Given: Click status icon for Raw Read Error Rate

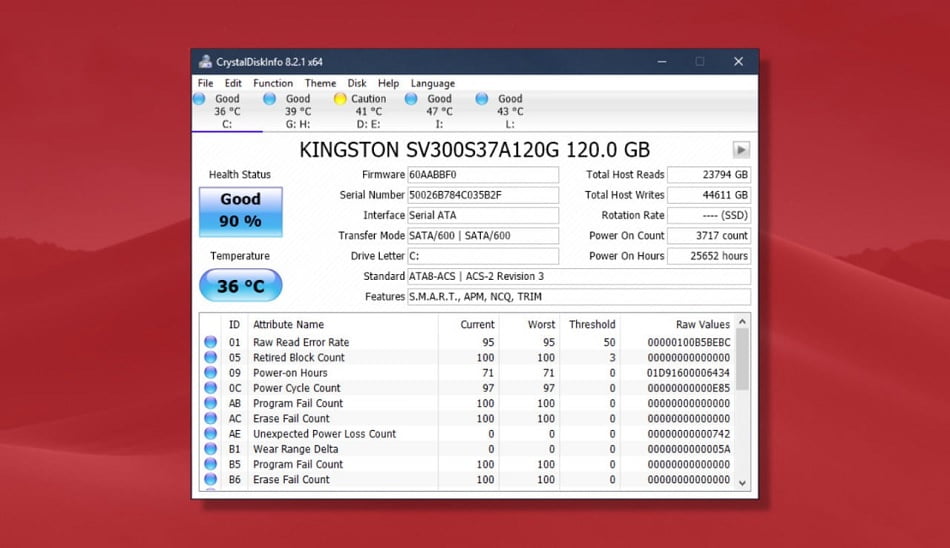Looking at the screenshot, I should [x=210, y=342].
